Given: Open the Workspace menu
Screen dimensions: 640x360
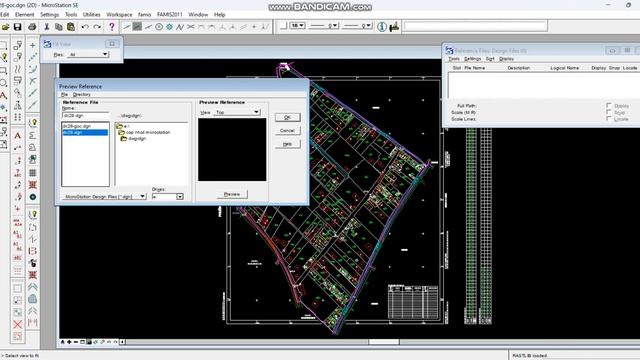Looking at the screenshot, I should point(119,14).
